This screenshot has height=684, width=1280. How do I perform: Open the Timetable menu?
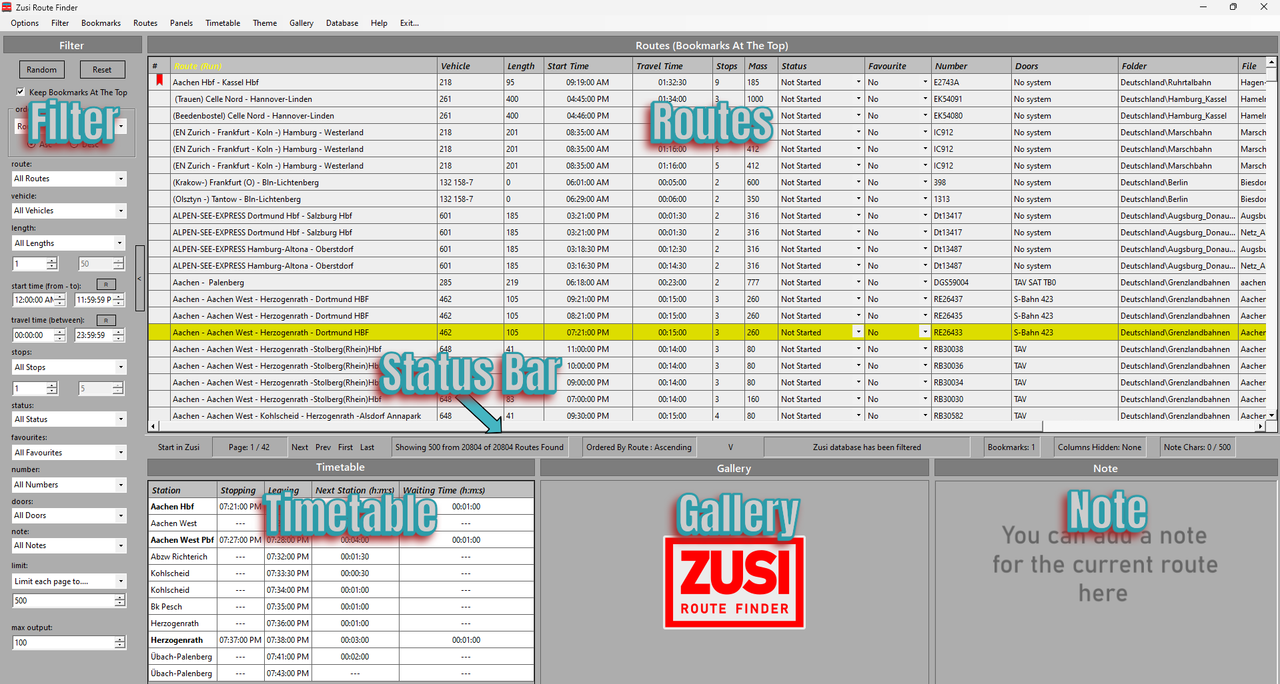coord(223,23)
